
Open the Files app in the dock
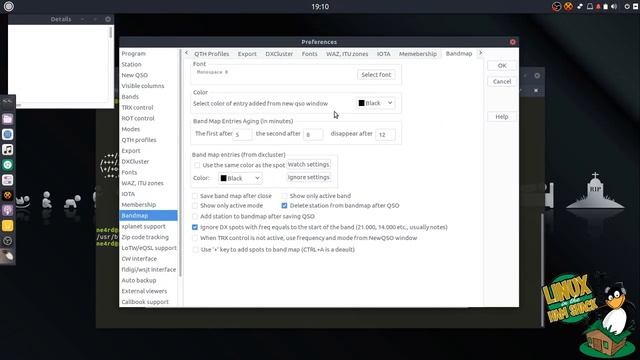point(7,119)
